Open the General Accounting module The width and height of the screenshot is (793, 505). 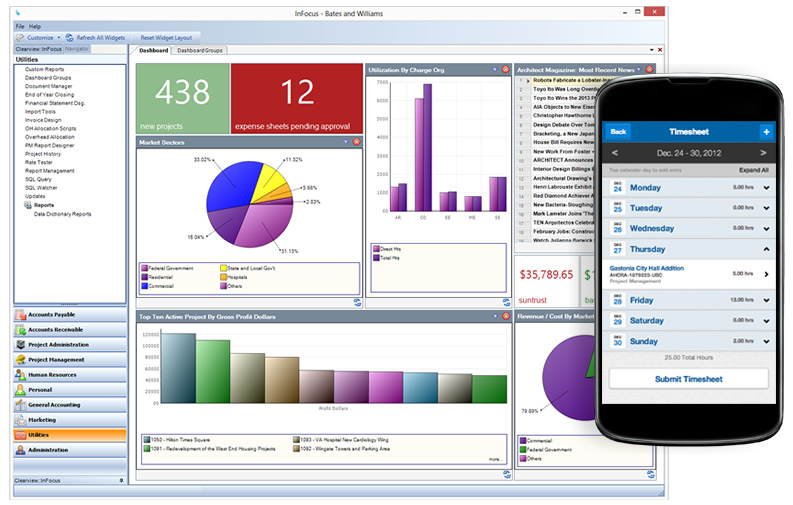coord(70,405)
